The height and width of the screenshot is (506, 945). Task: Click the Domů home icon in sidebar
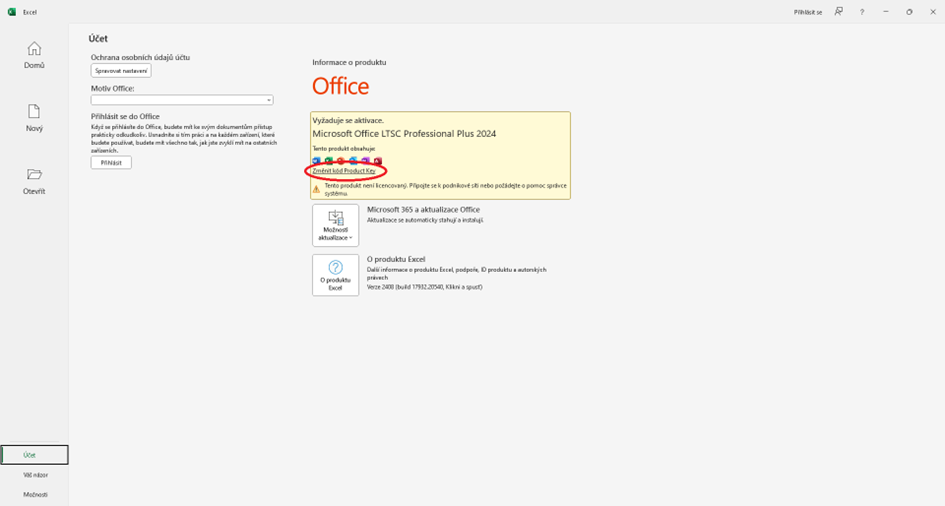coord(34,49)
